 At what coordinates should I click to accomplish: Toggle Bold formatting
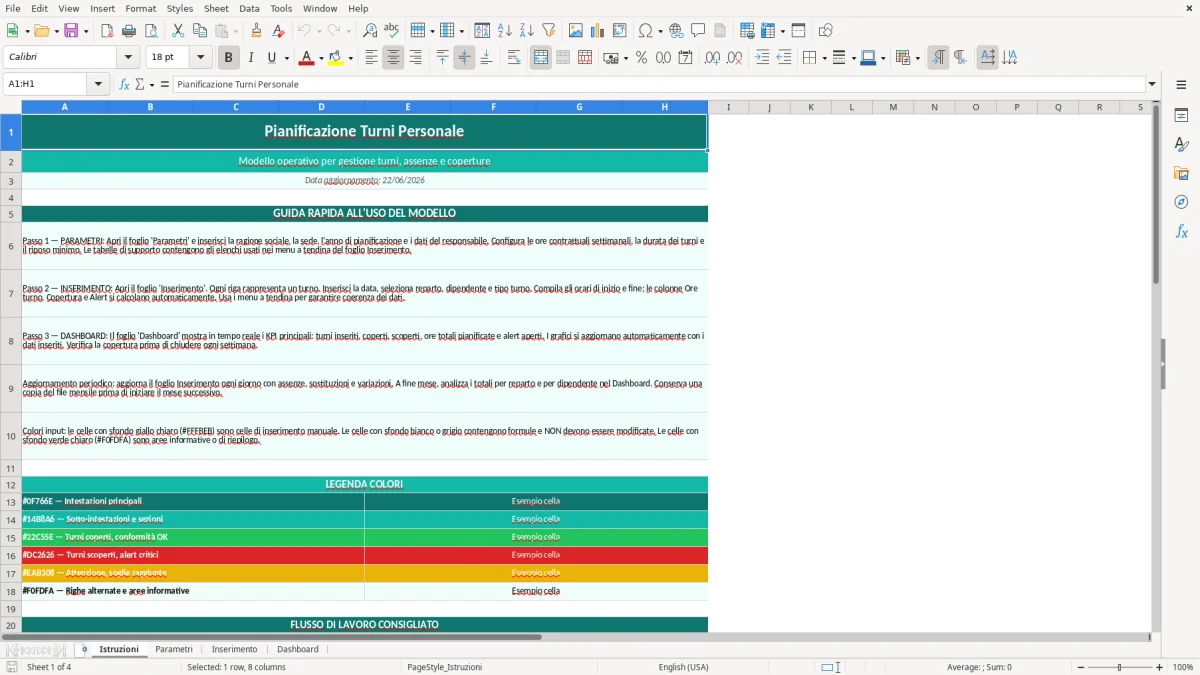[229, 58]
